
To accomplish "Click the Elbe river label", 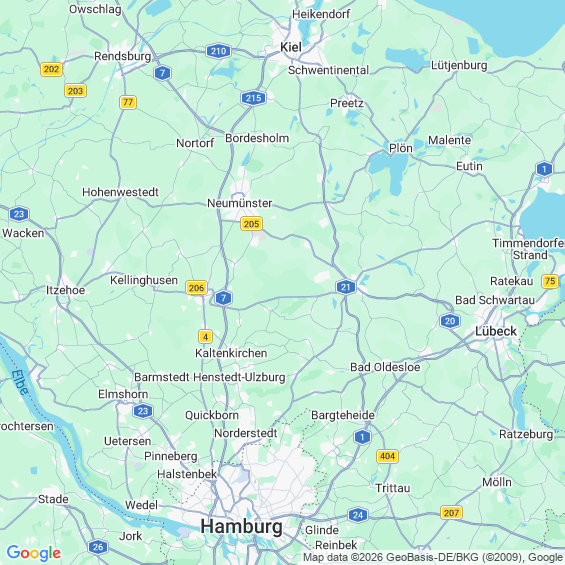I will click(19, 383).
